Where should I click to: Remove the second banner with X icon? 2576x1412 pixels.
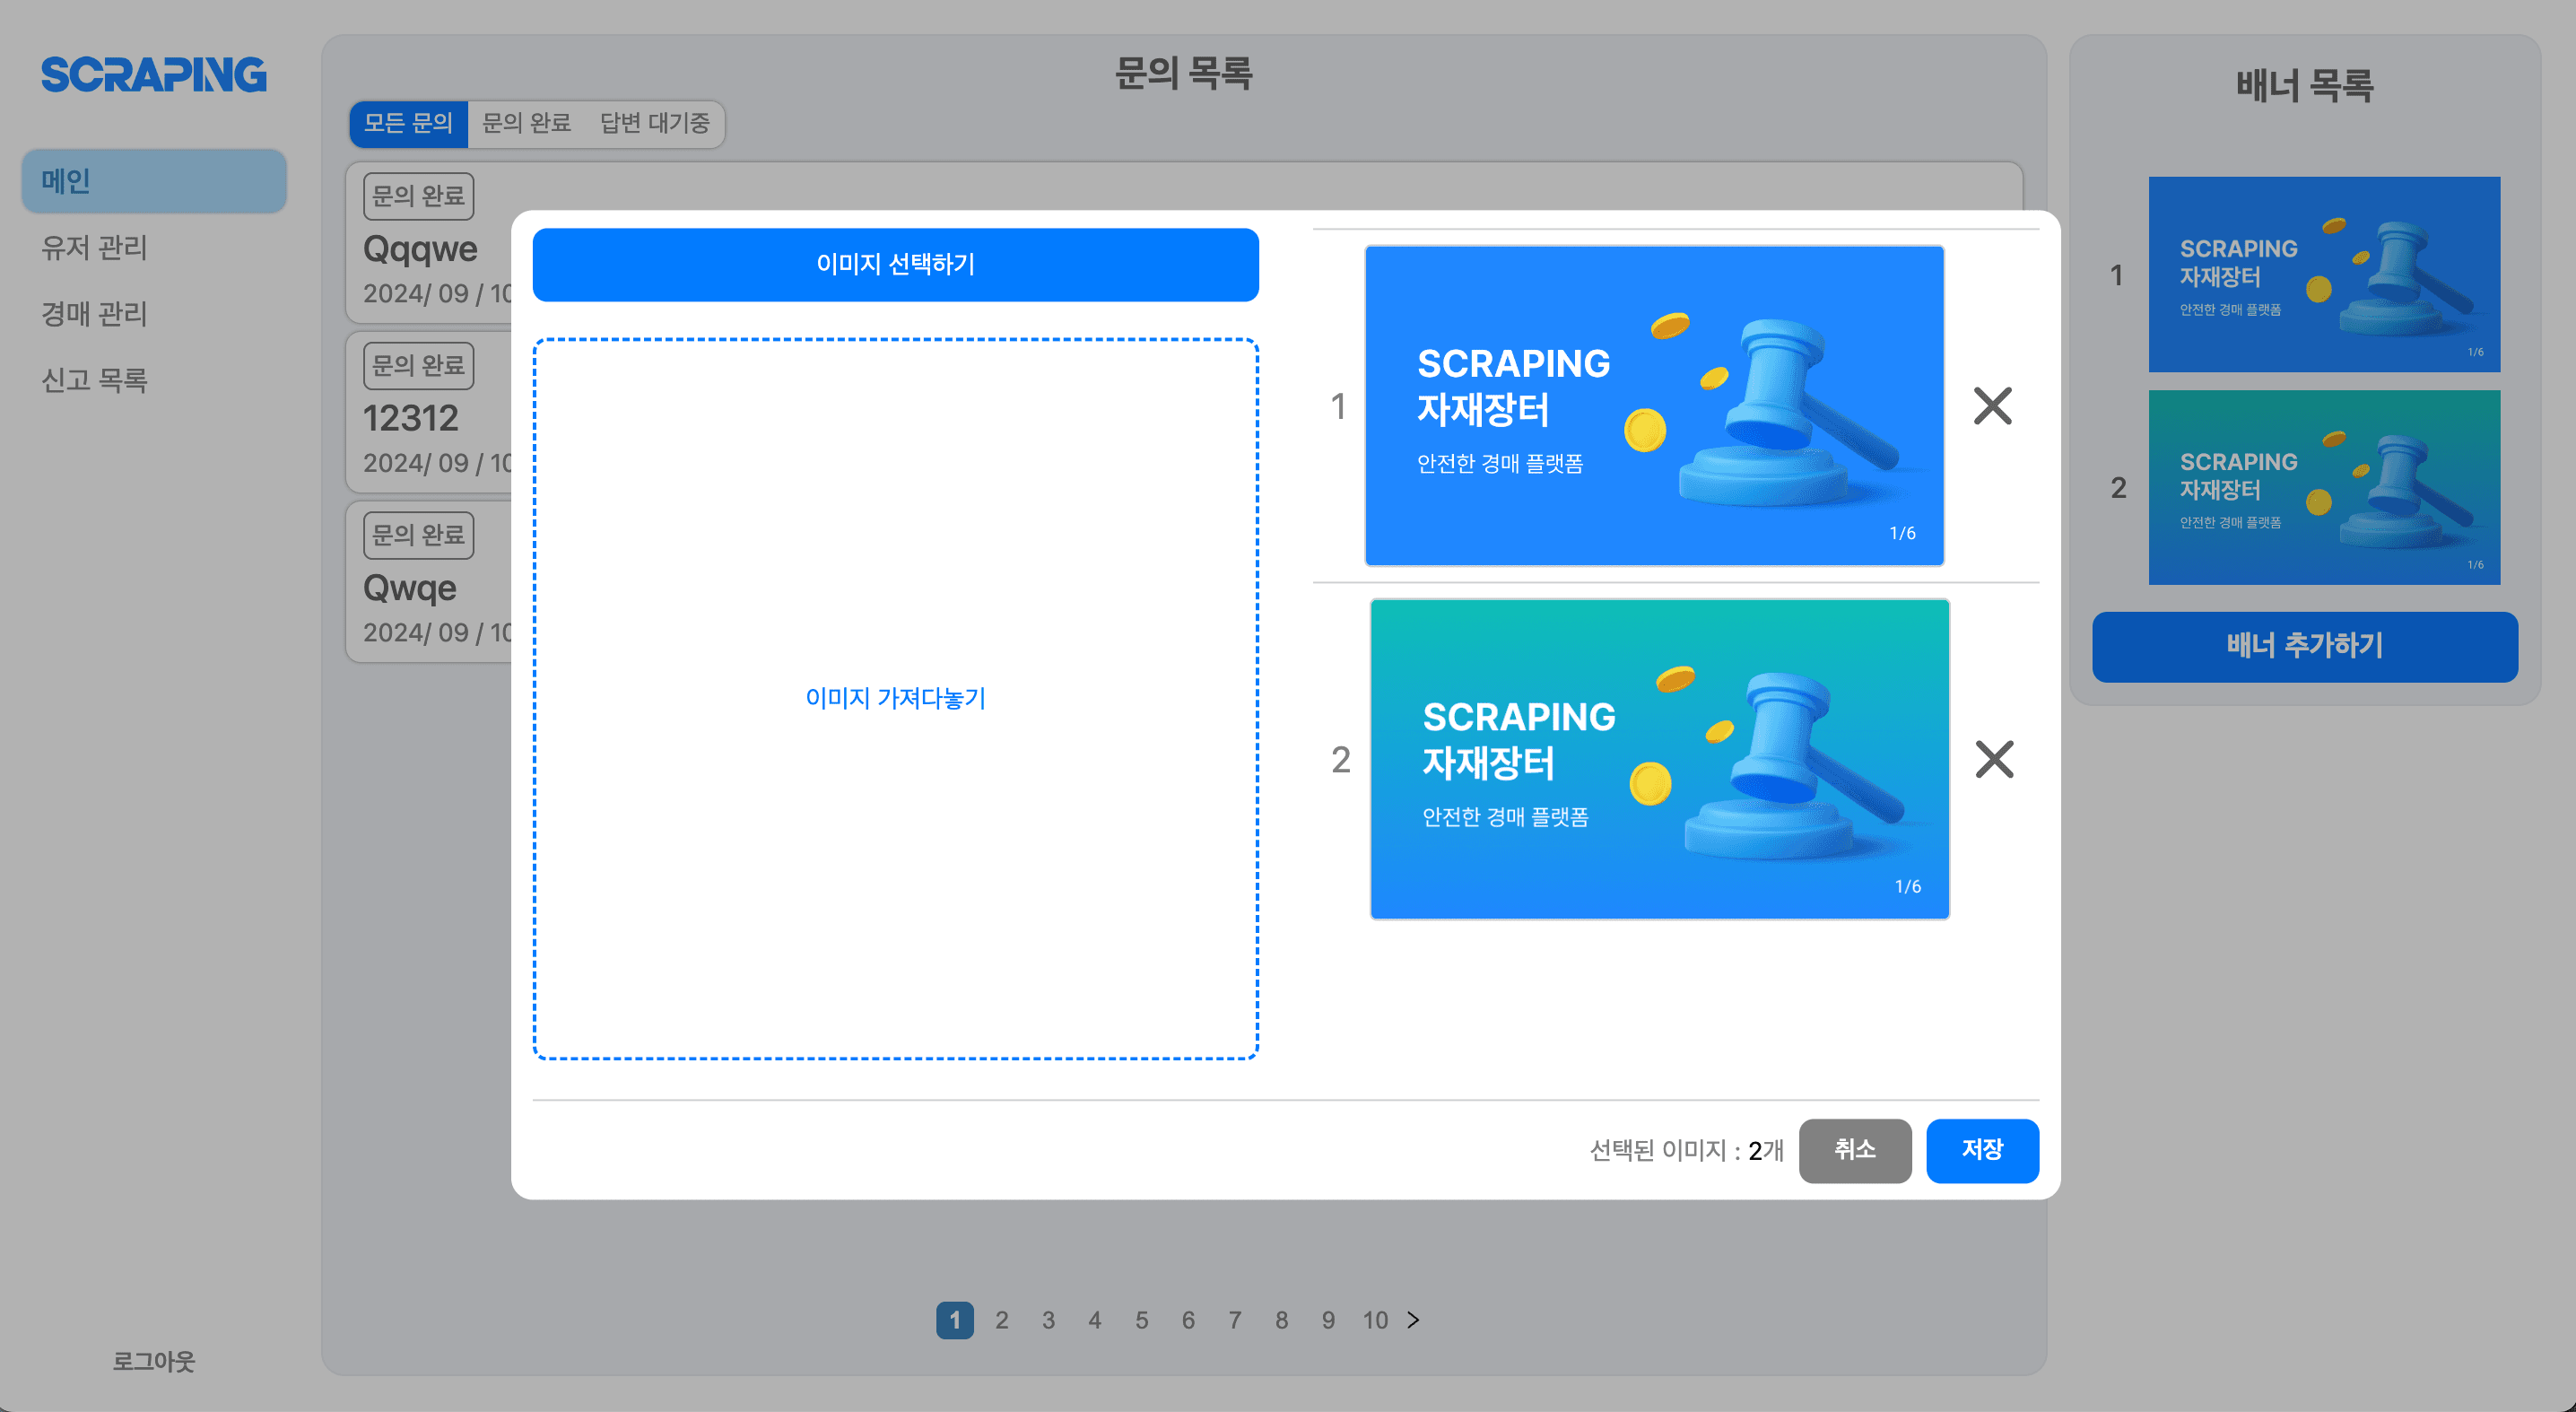click(x=1994, y=759)
